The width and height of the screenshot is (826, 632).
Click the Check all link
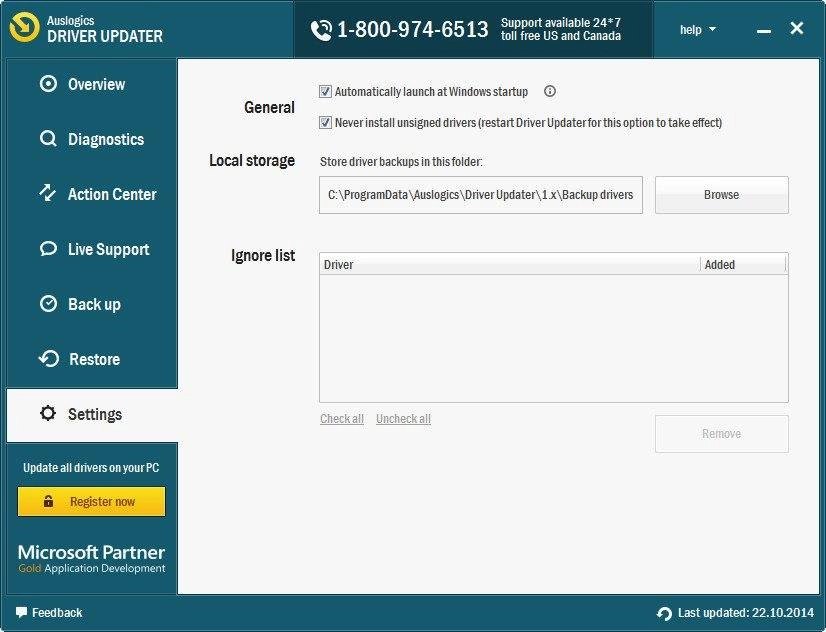coord(342,419)
